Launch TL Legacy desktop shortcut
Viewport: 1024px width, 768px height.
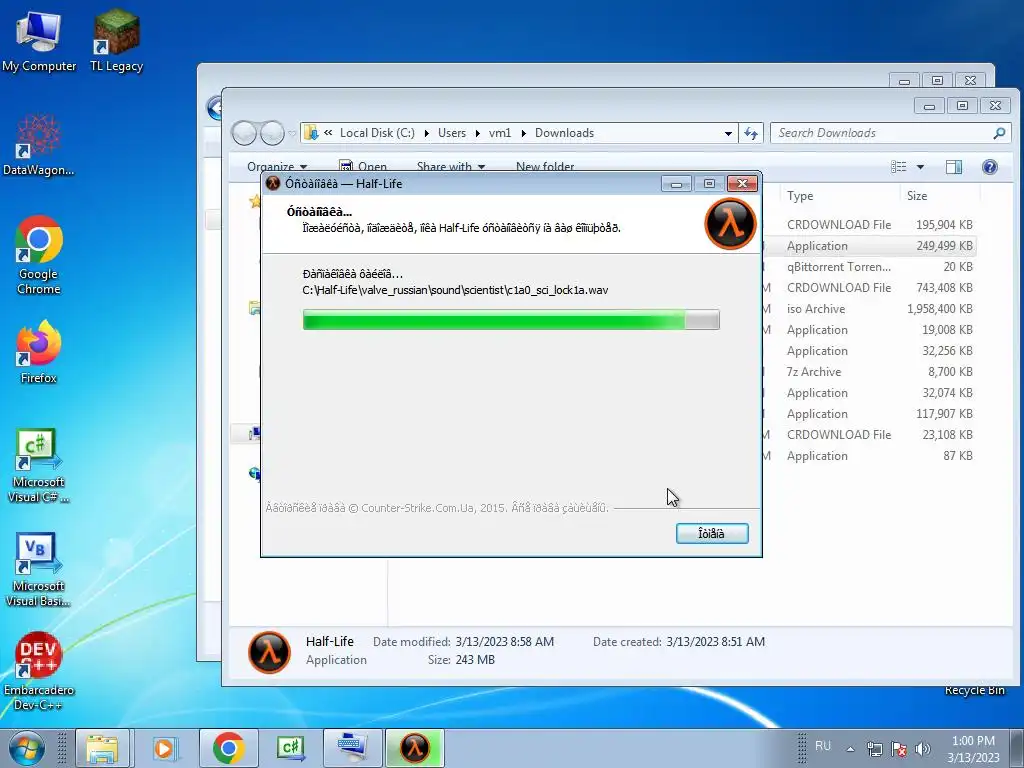[116, 40]
